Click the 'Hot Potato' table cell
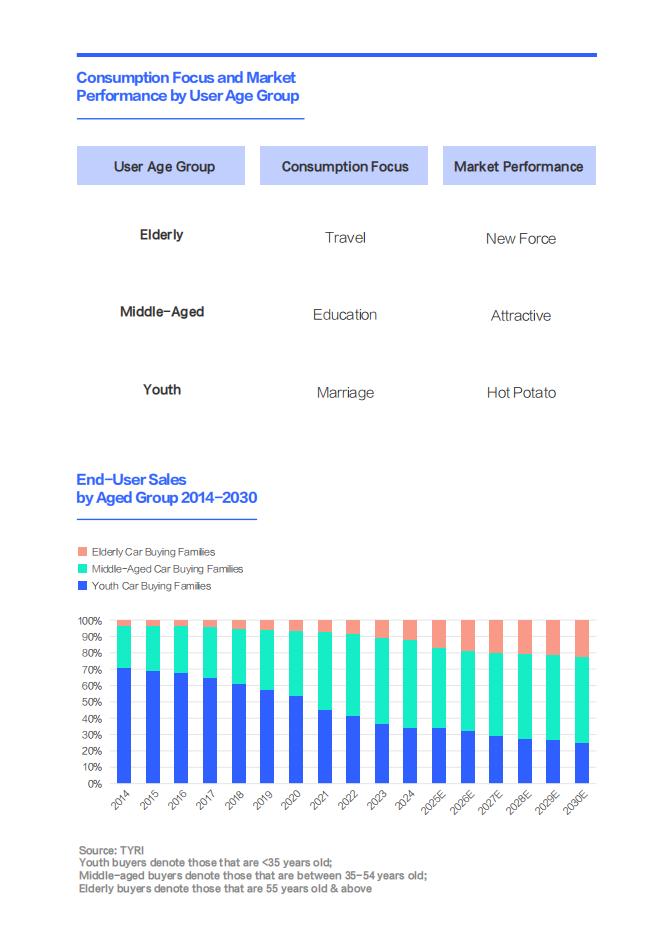 tap(521, 393)
